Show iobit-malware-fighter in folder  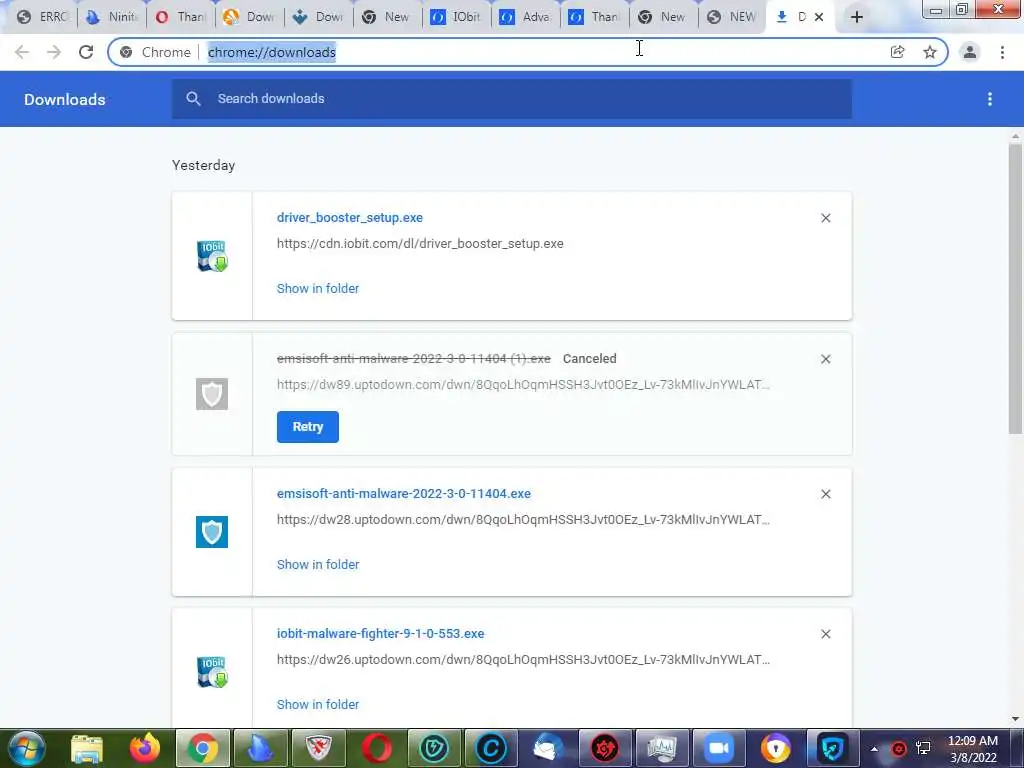[317, 704]
